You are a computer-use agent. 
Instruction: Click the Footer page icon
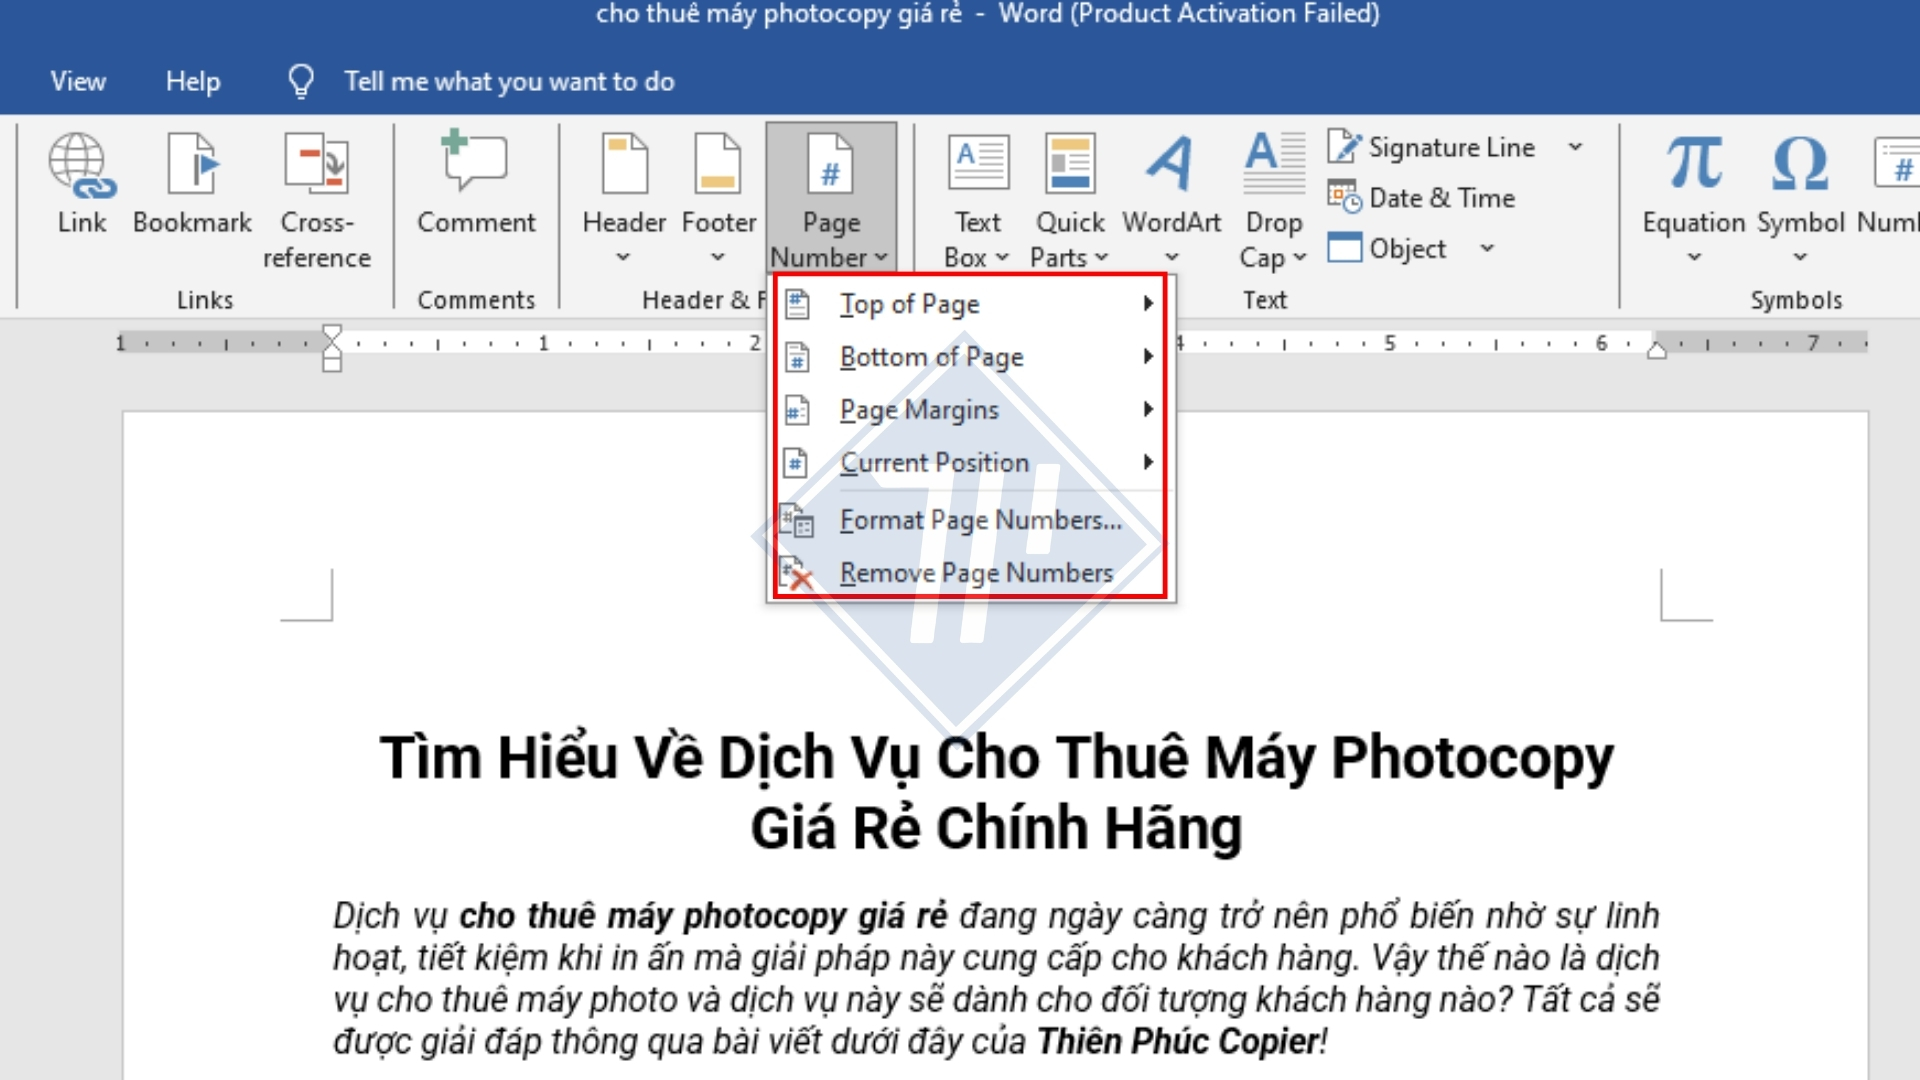coord(718,163)
